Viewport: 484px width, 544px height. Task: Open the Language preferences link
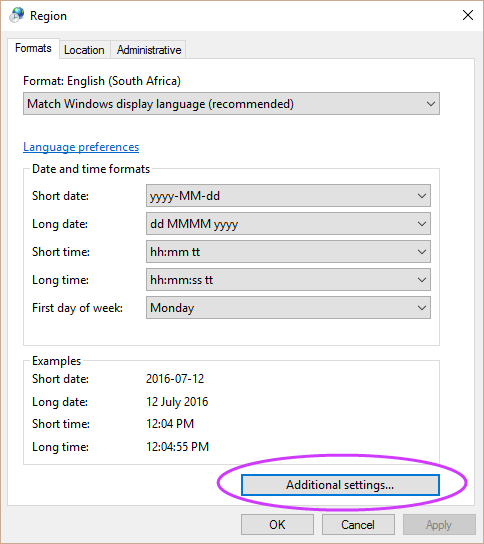[x=81, y=147]
